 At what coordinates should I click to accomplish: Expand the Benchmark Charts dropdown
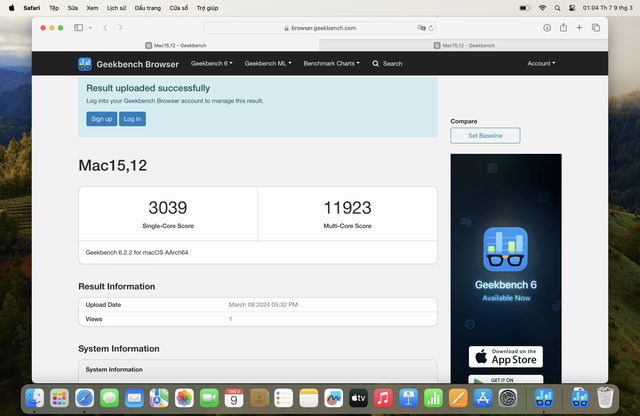[x=331, y=63]
